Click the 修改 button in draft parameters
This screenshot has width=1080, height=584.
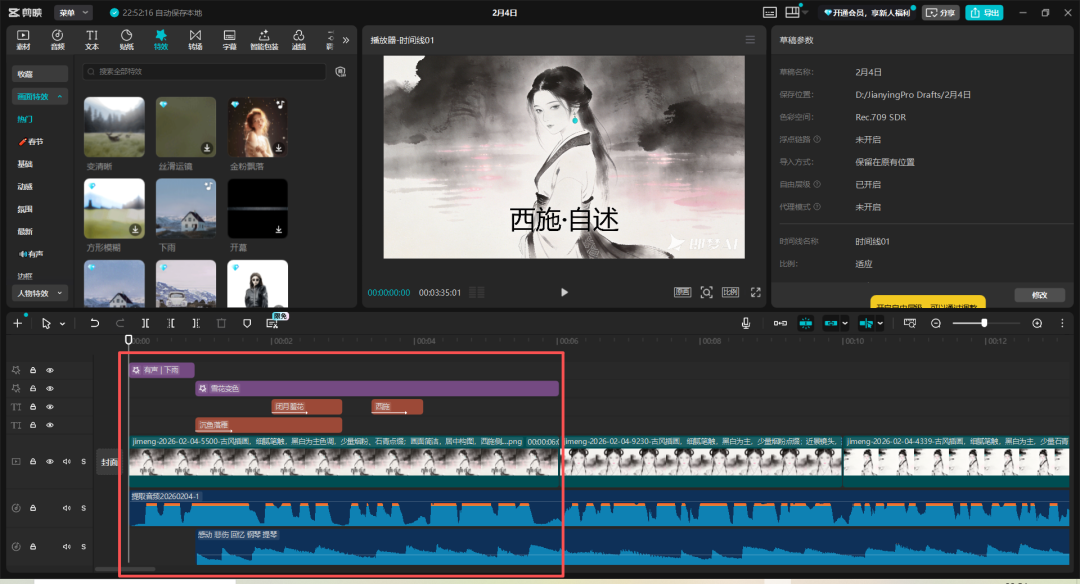click(1040, 296)
